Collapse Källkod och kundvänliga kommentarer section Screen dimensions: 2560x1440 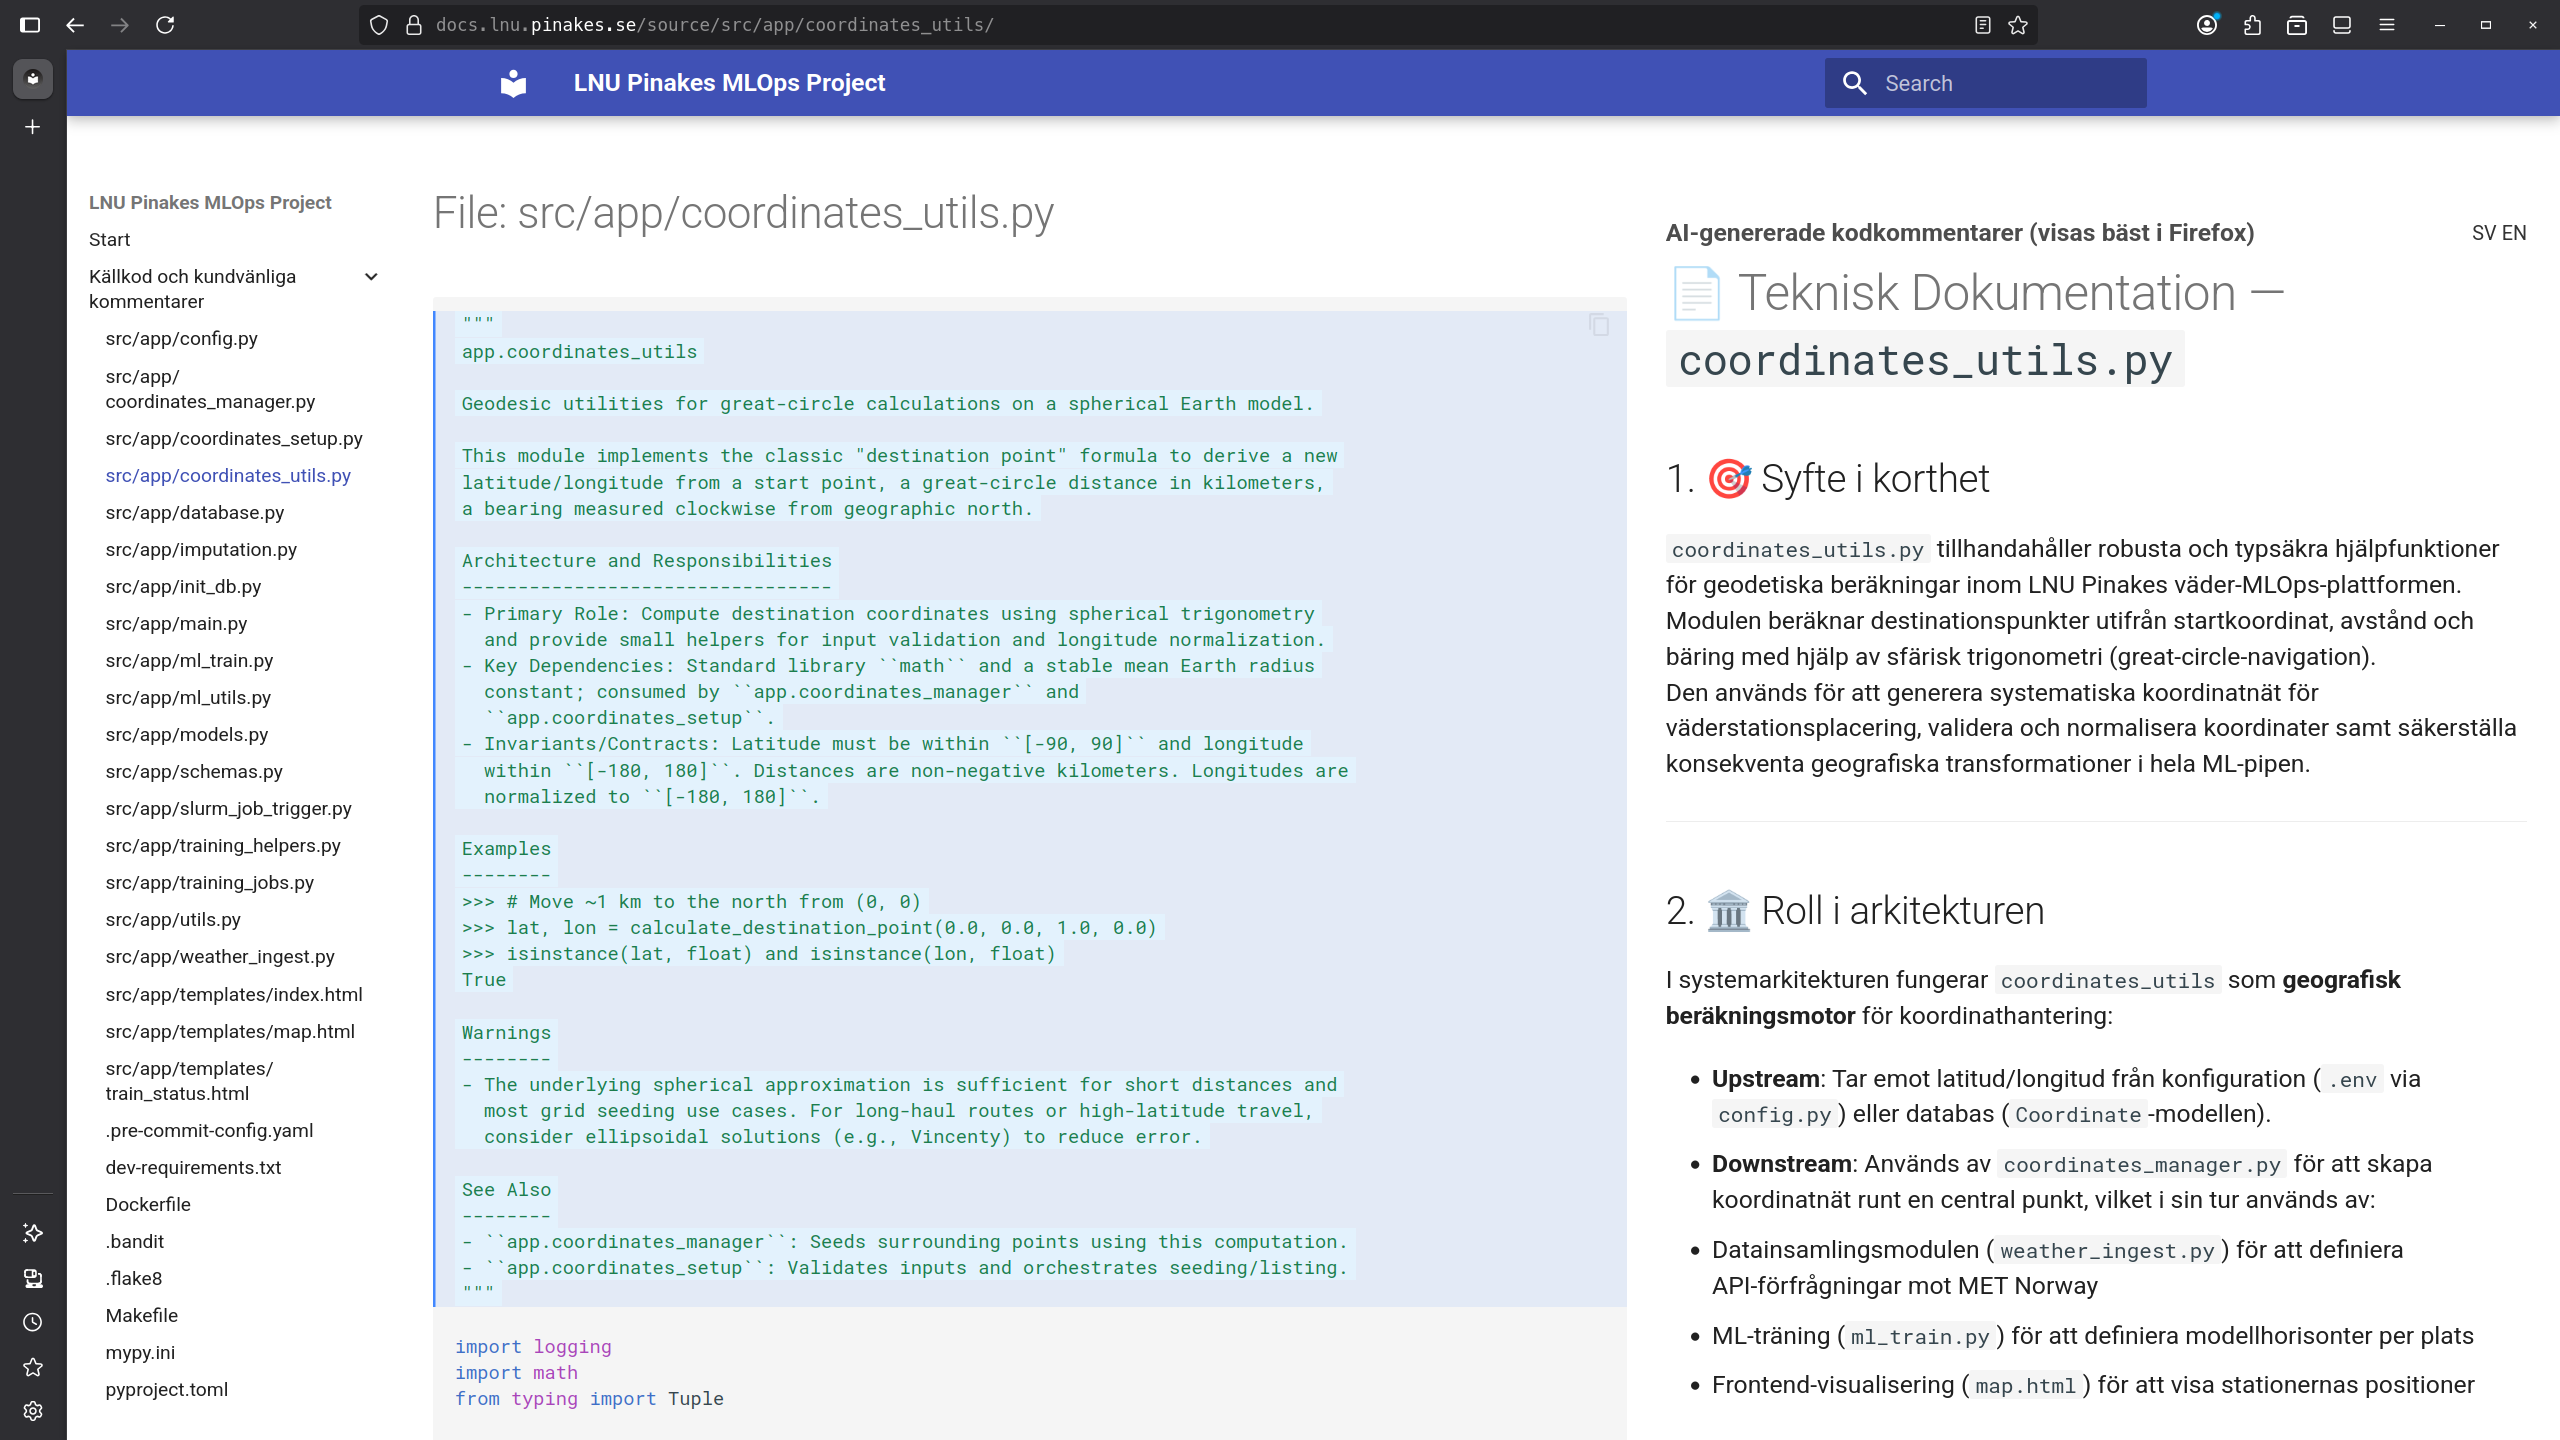coord(371,277)
